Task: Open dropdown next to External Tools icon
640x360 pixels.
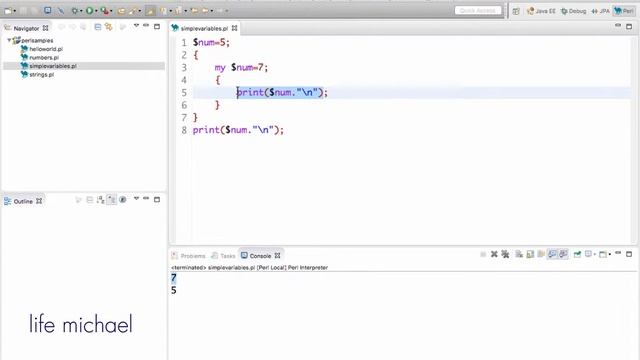Action: pos(111,11)
